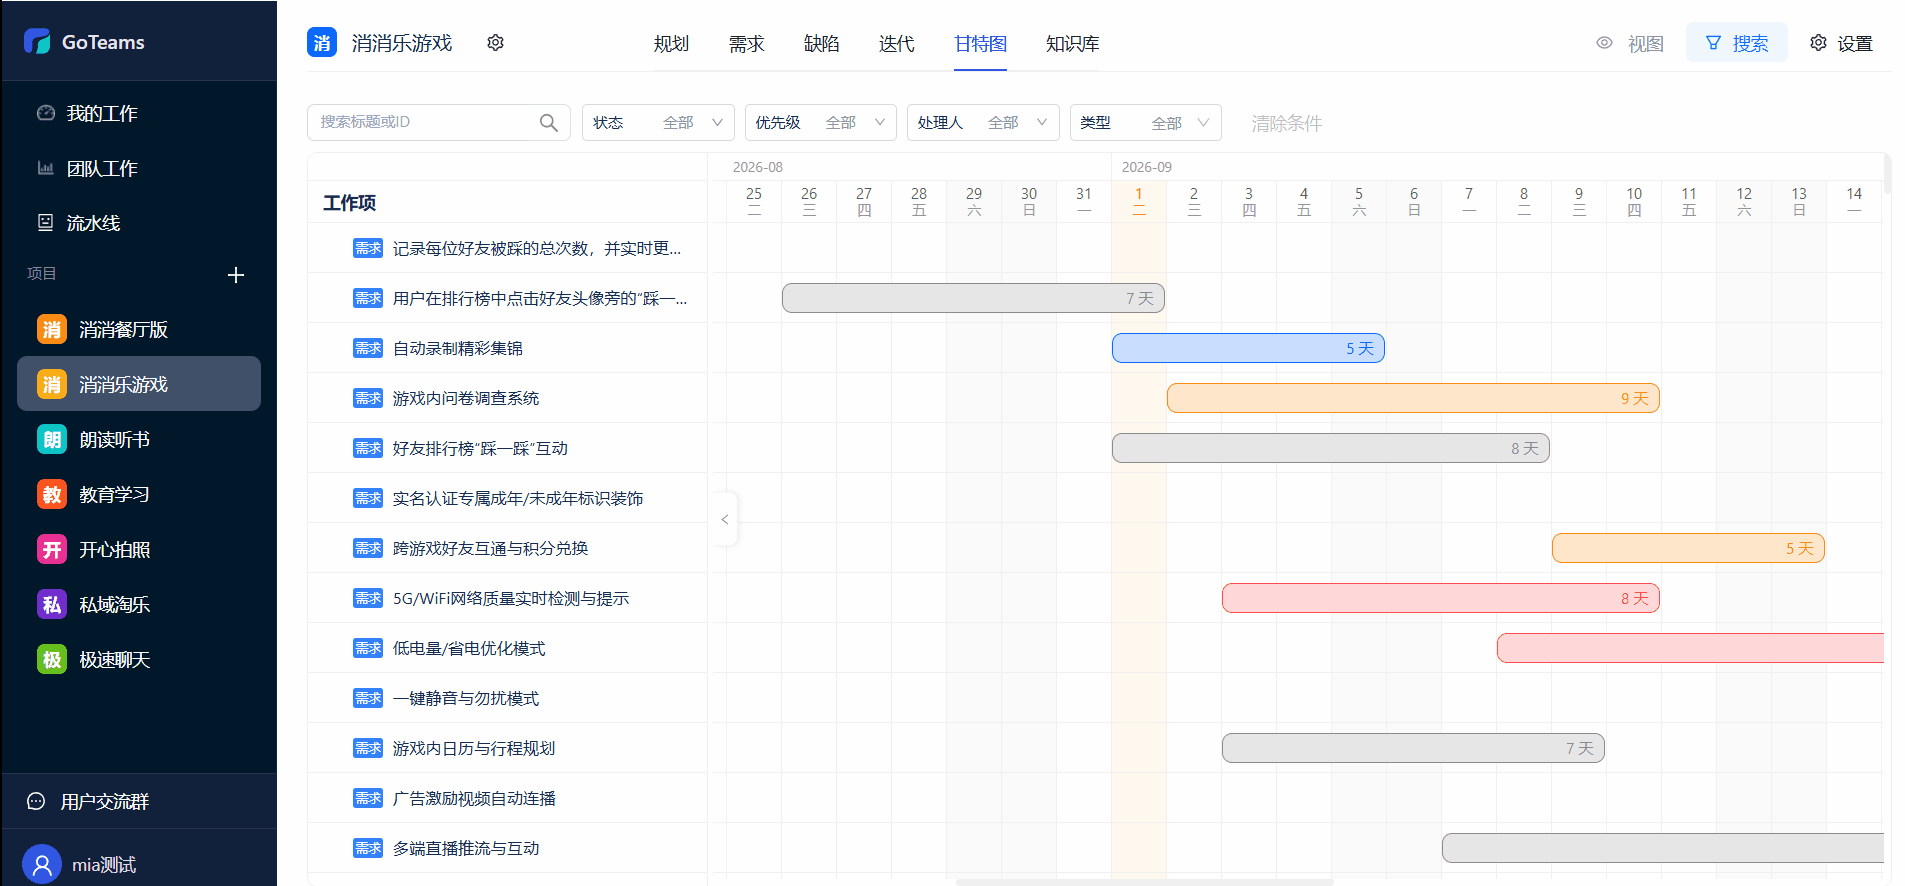Open the 消消餐厅版 project
This screenshot has height=886, width=1905.
click(139, 329)
